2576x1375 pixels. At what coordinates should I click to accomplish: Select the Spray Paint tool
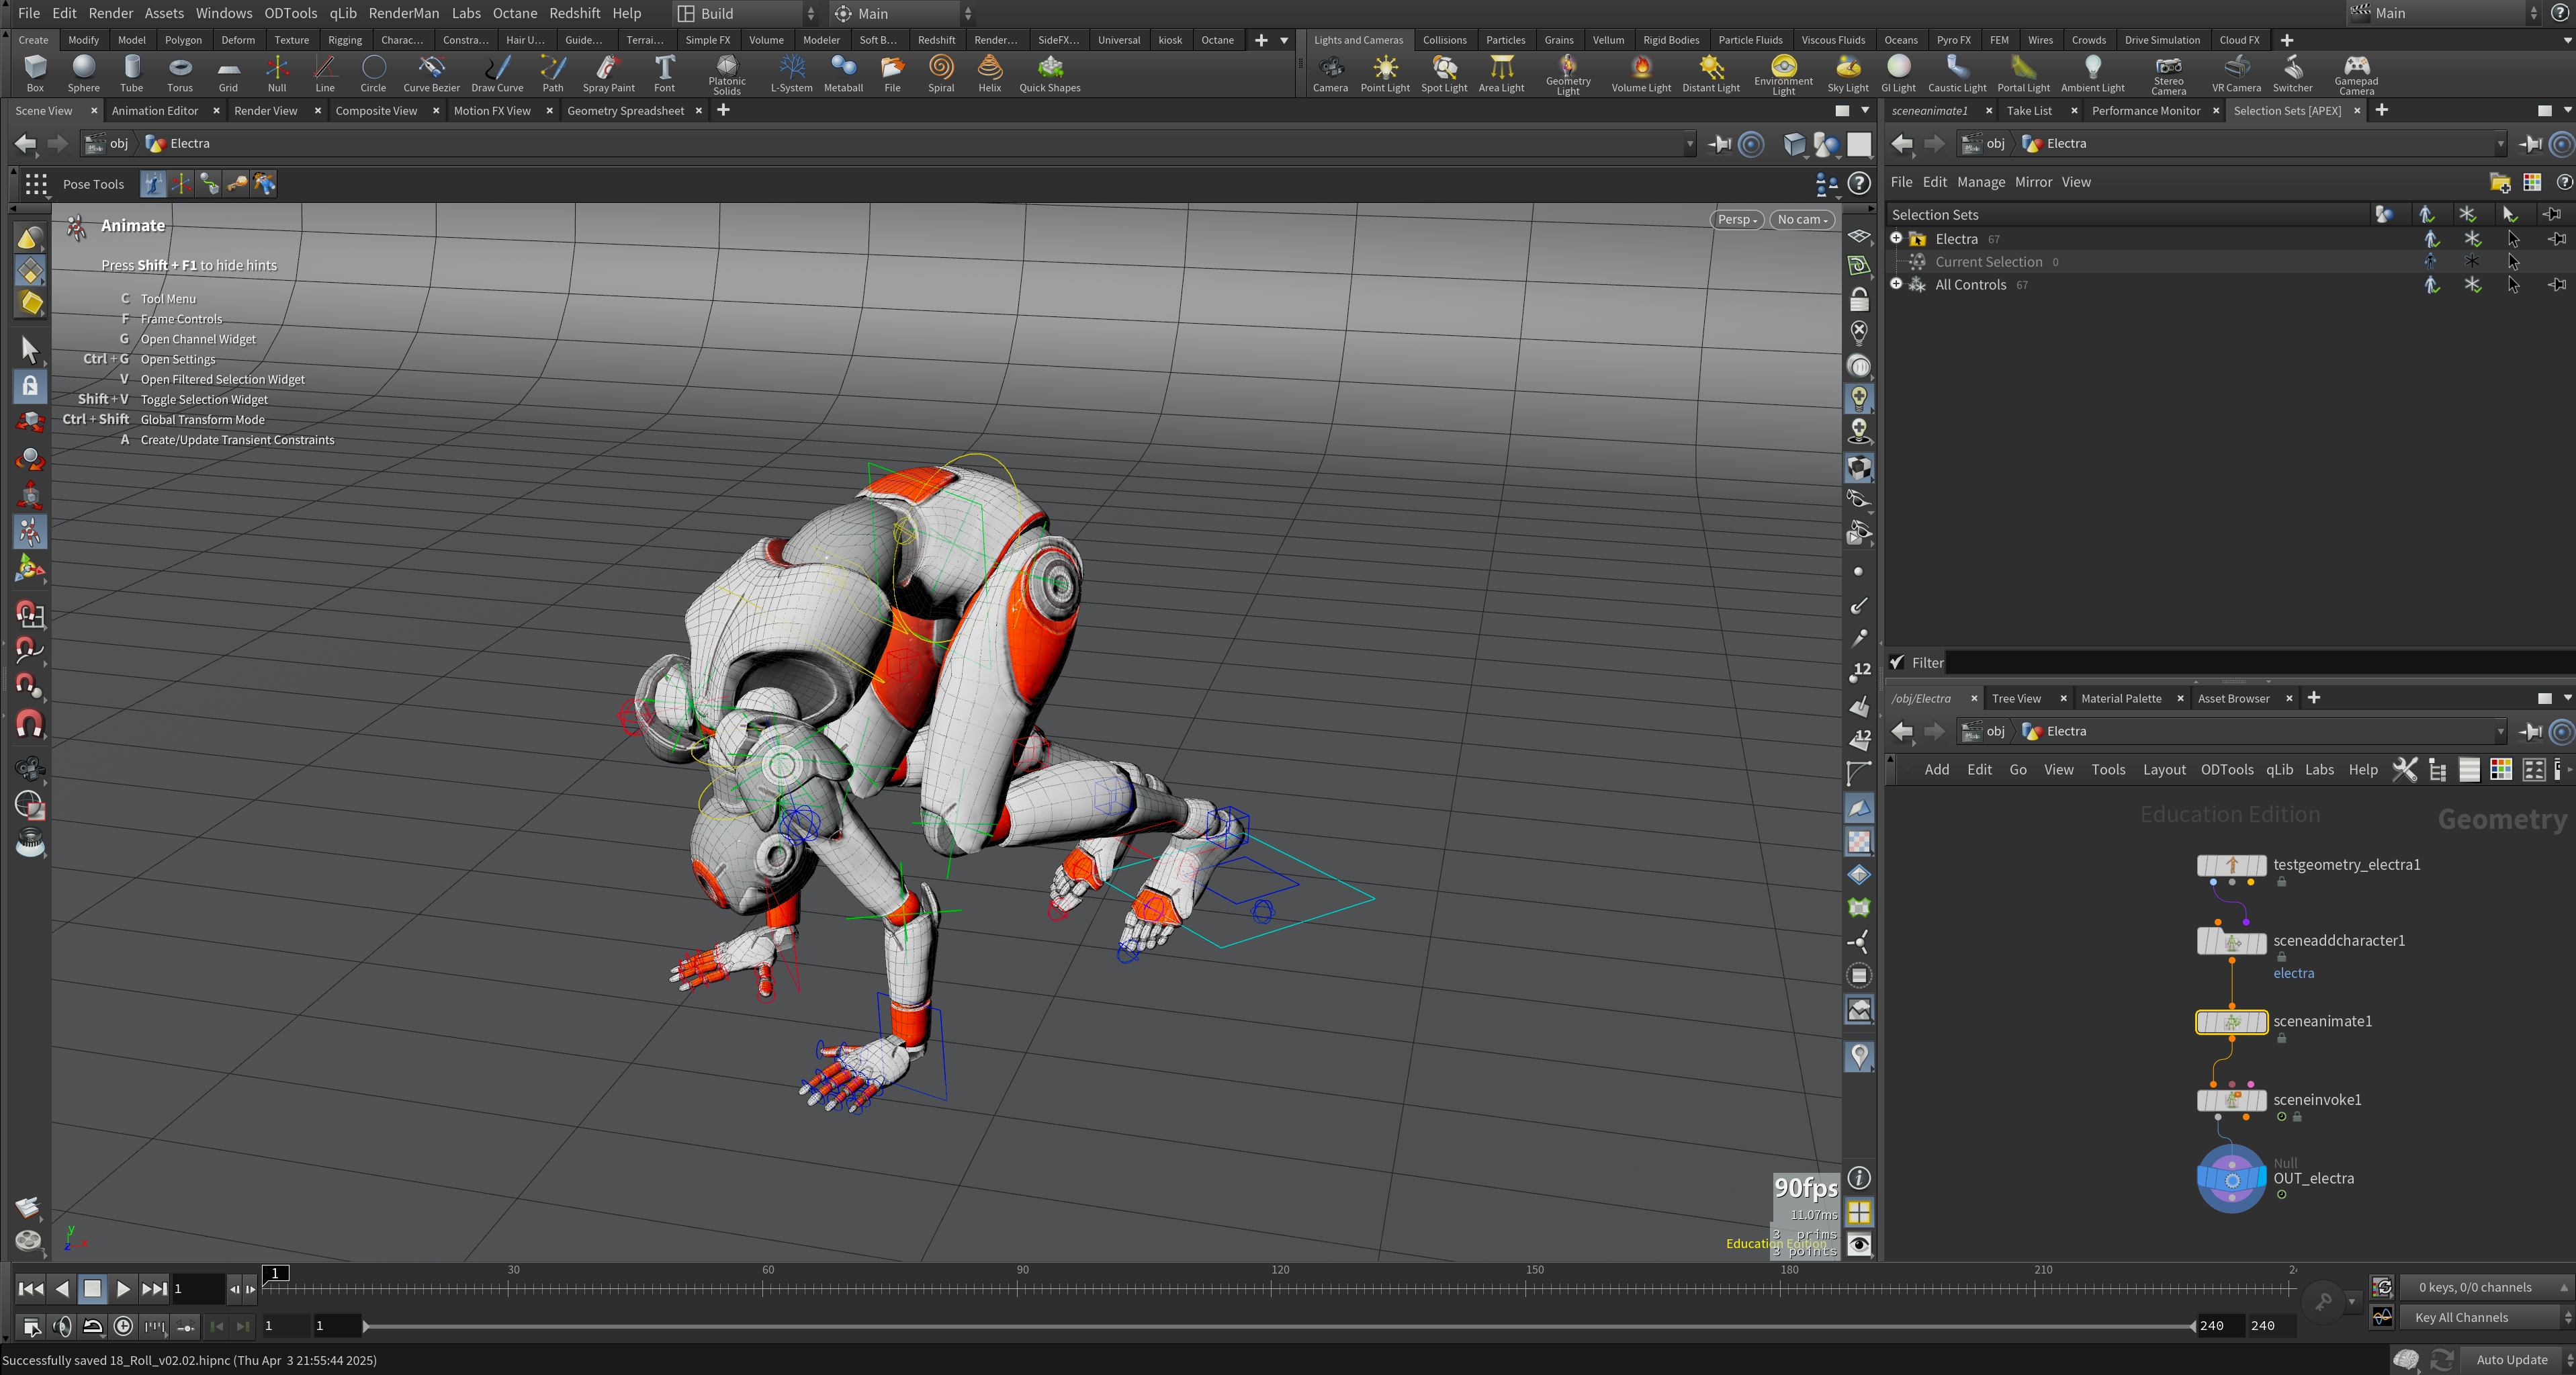(608, 74)
